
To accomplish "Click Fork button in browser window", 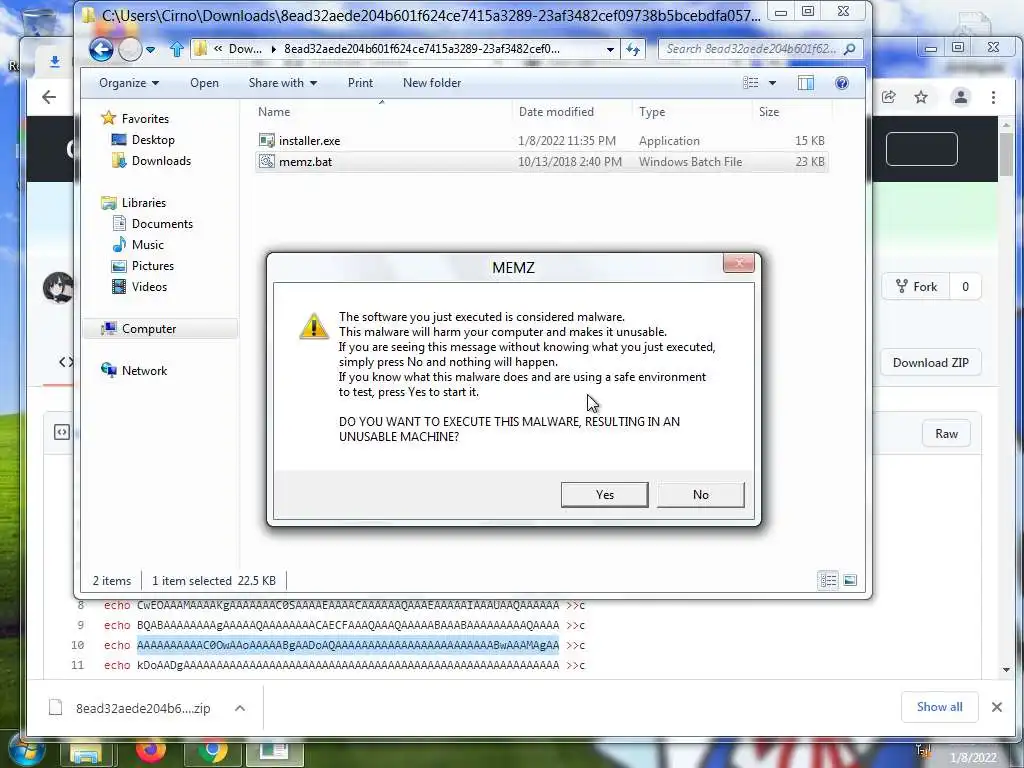I will point(916,287).
